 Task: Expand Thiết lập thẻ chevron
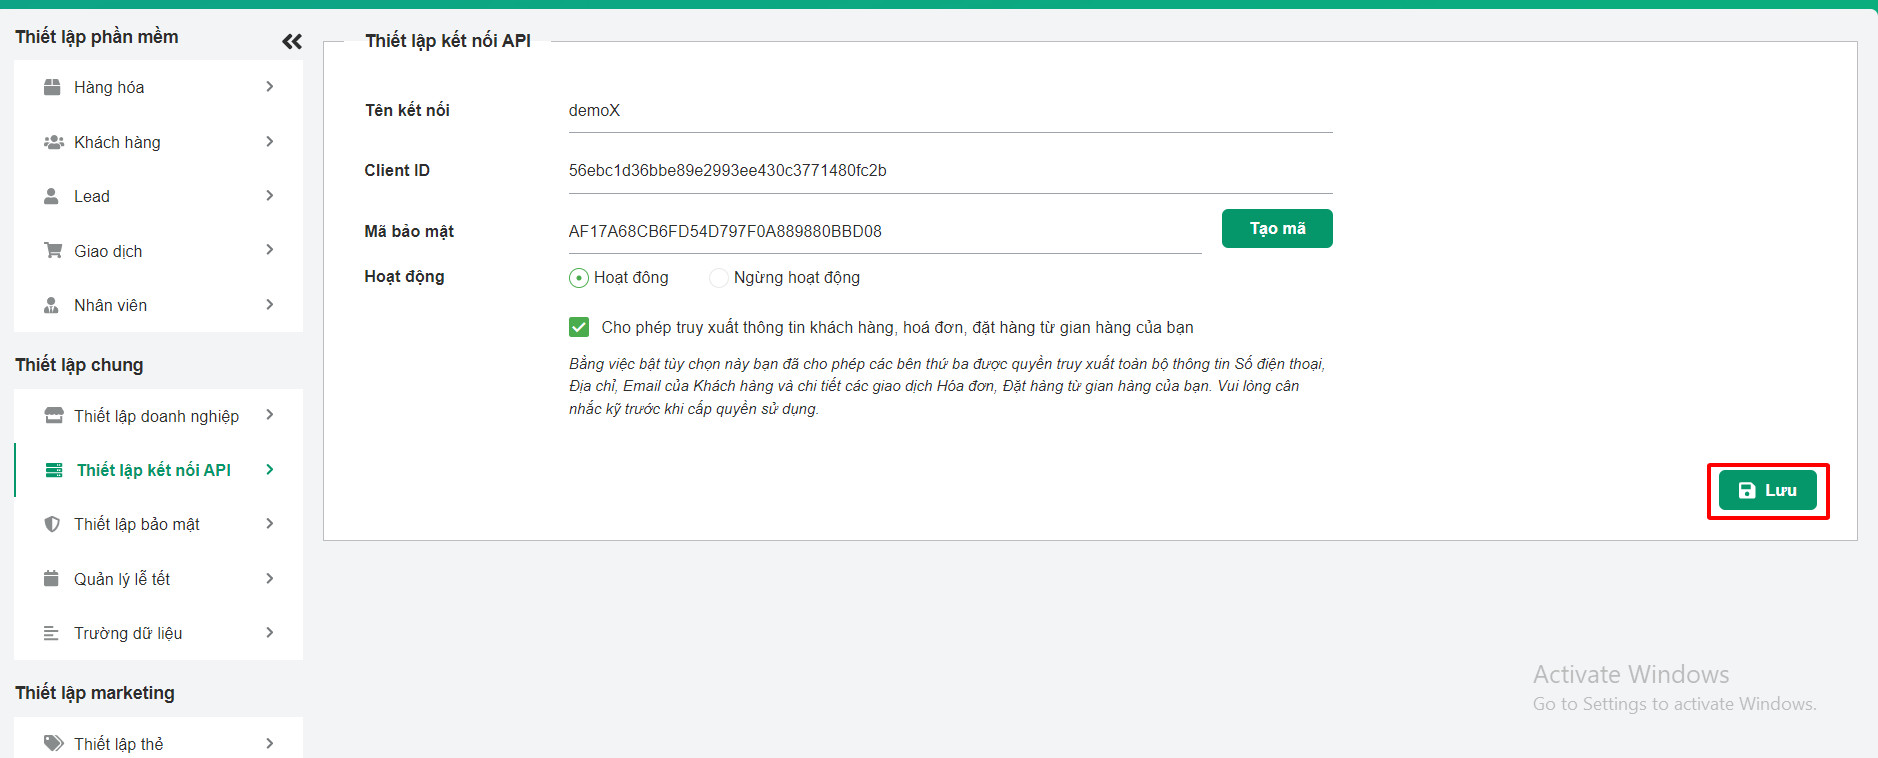tap(270, 743)
